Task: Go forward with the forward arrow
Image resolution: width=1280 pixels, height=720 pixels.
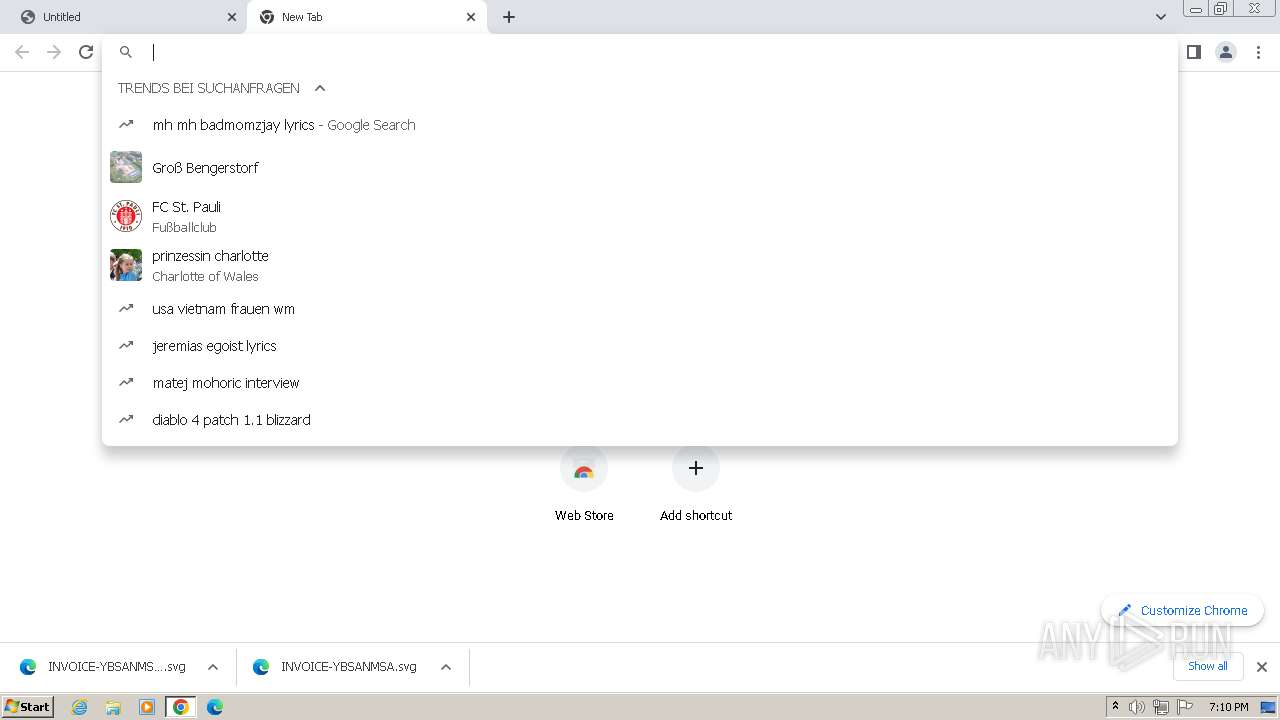Action: [54, 52]
